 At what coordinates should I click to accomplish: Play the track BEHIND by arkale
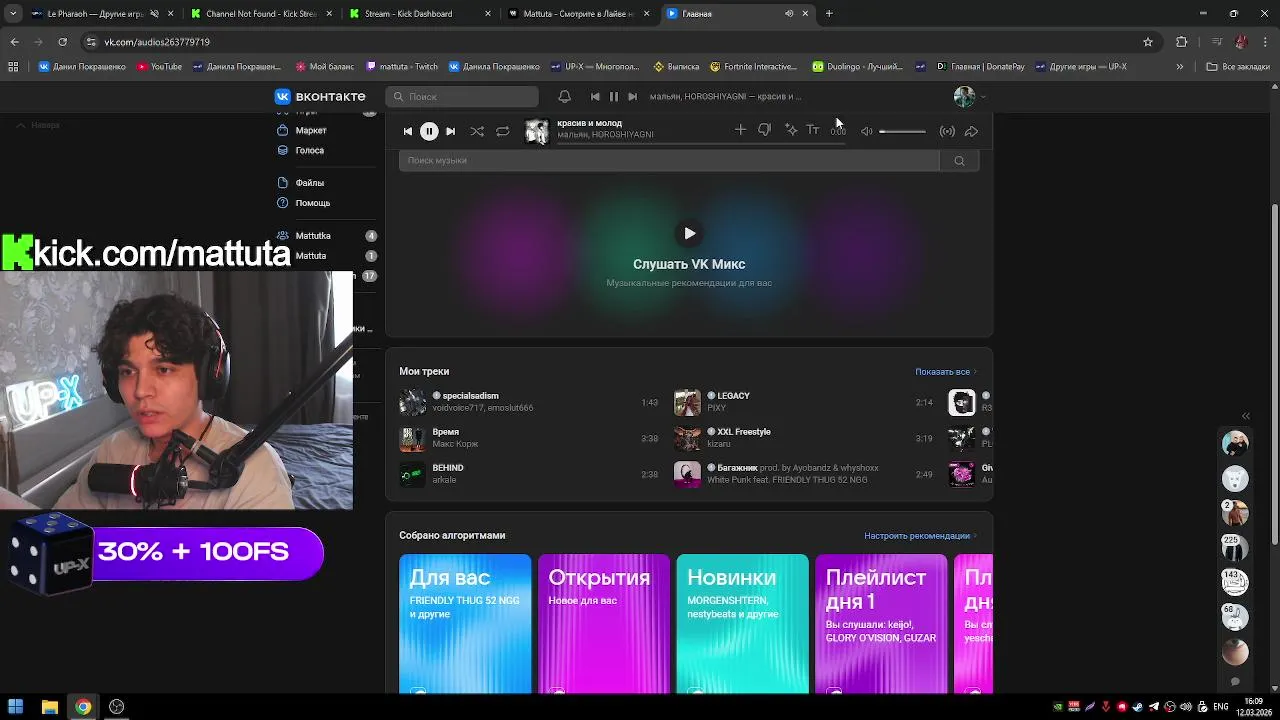[x=528, y=474]
